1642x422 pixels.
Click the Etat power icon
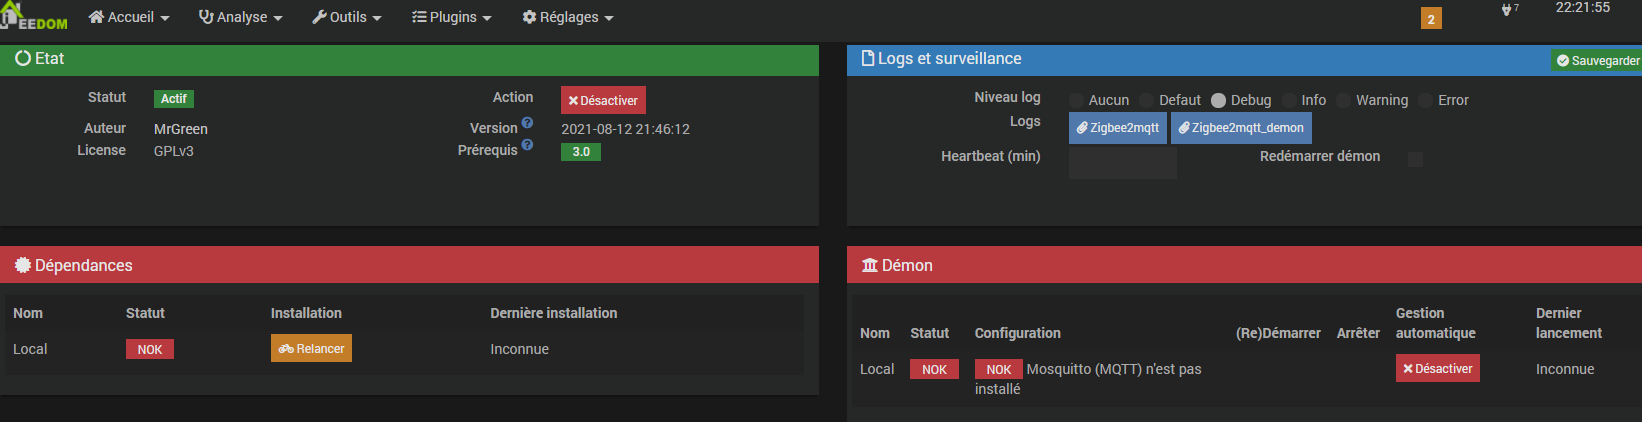(23, 59)
